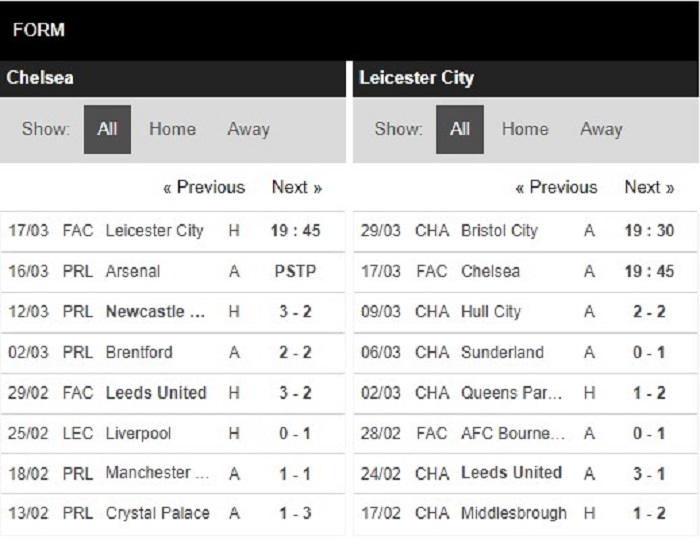Image resolution: width=700 pixels, height=539 pixels.
Task: Open Chelsea vs Newcastle 3 - 2 match
Action: pos(172,312)
